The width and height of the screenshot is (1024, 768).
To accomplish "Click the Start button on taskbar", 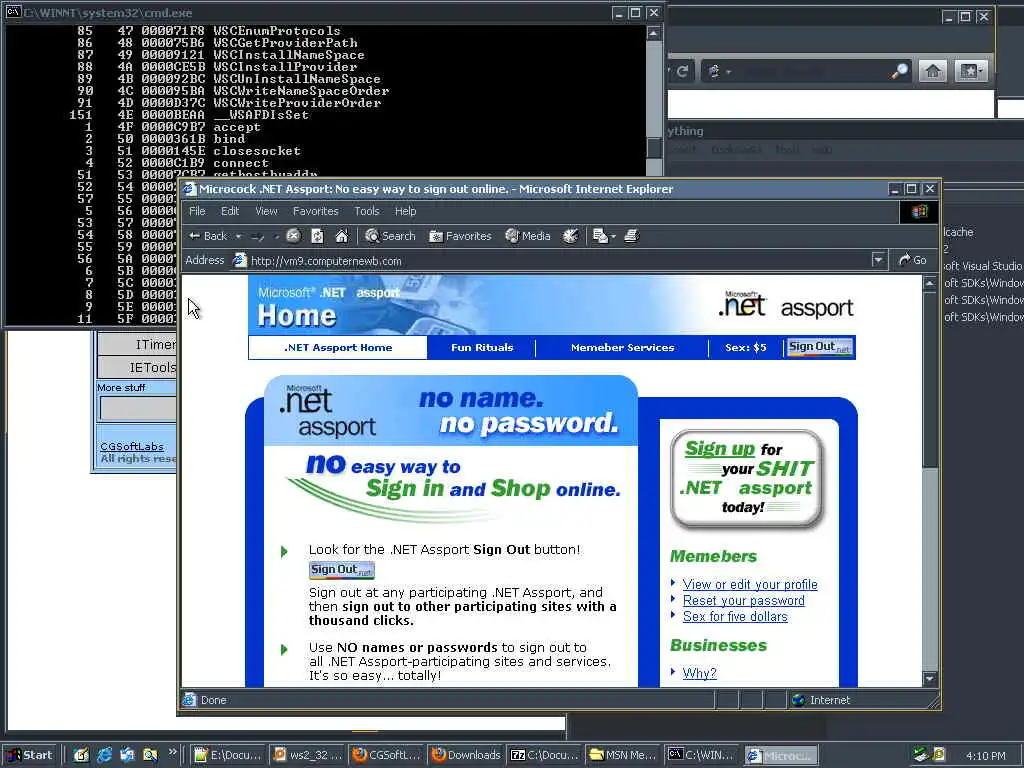I will [x=31, y=755].
